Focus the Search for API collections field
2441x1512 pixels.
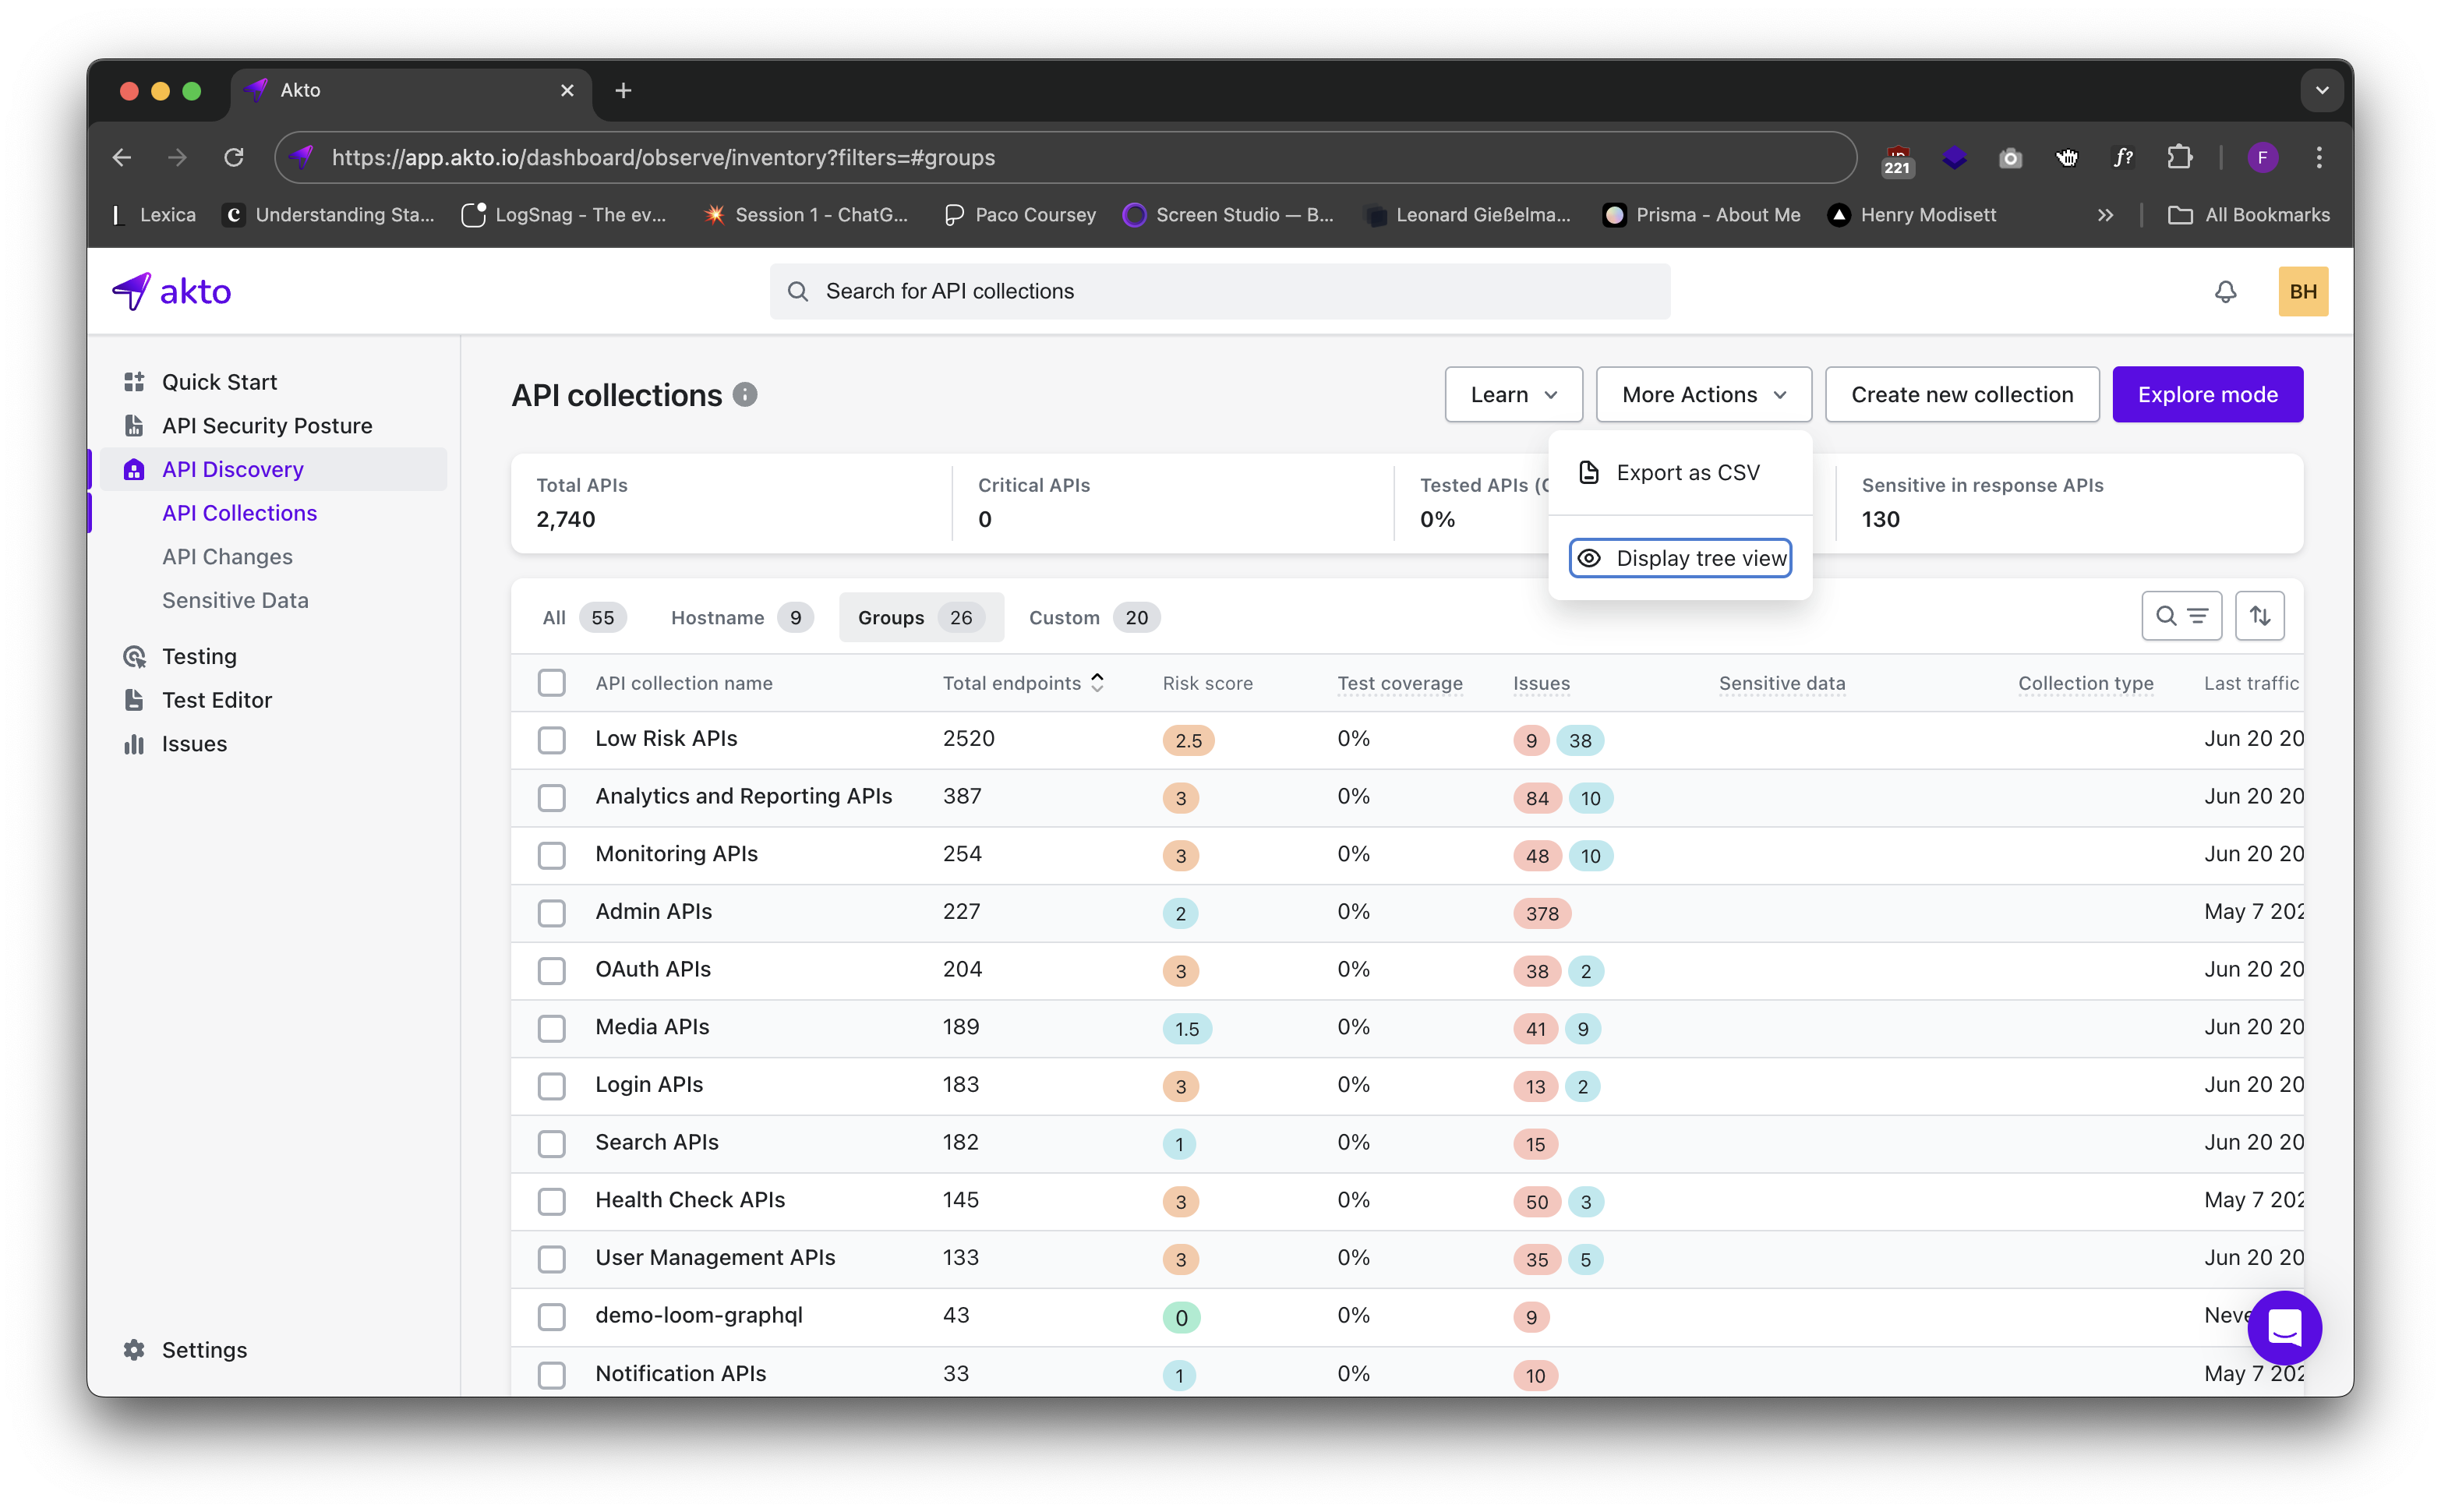tap(1220, 291)
